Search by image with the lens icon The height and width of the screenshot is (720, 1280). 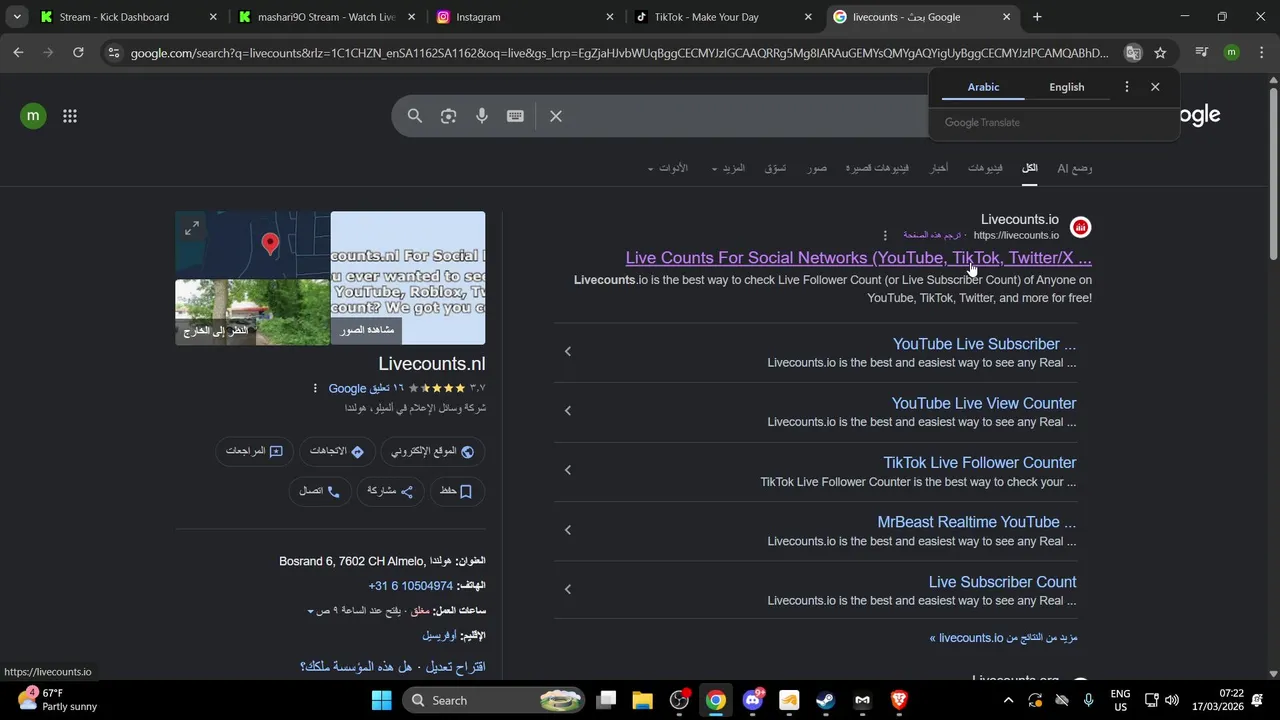tap(449, 116)
